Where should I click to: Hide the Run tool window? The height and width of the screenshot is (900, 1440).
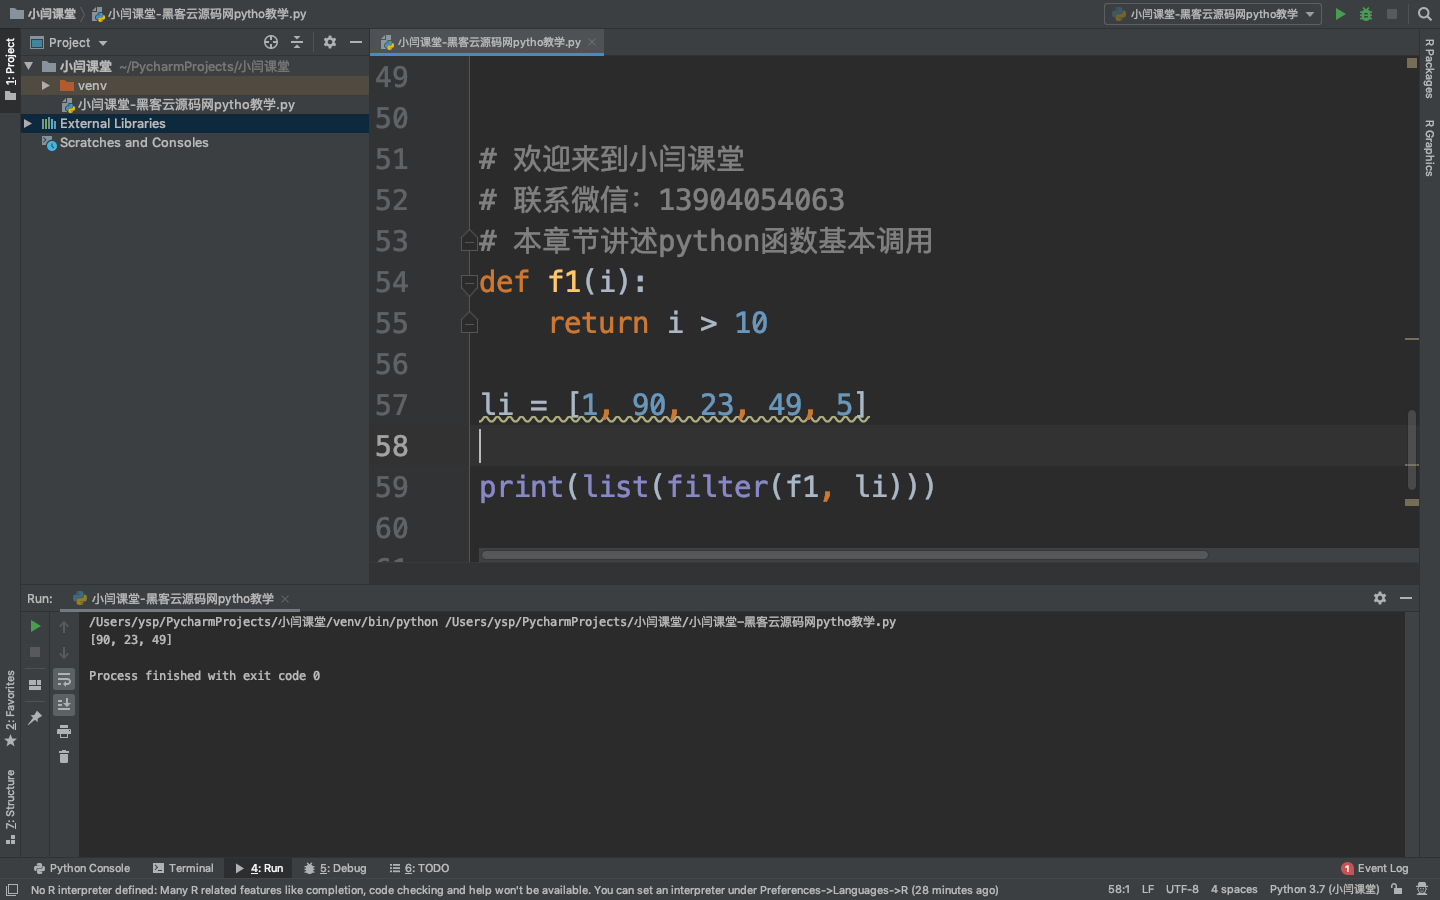[x=1406, y=598]
